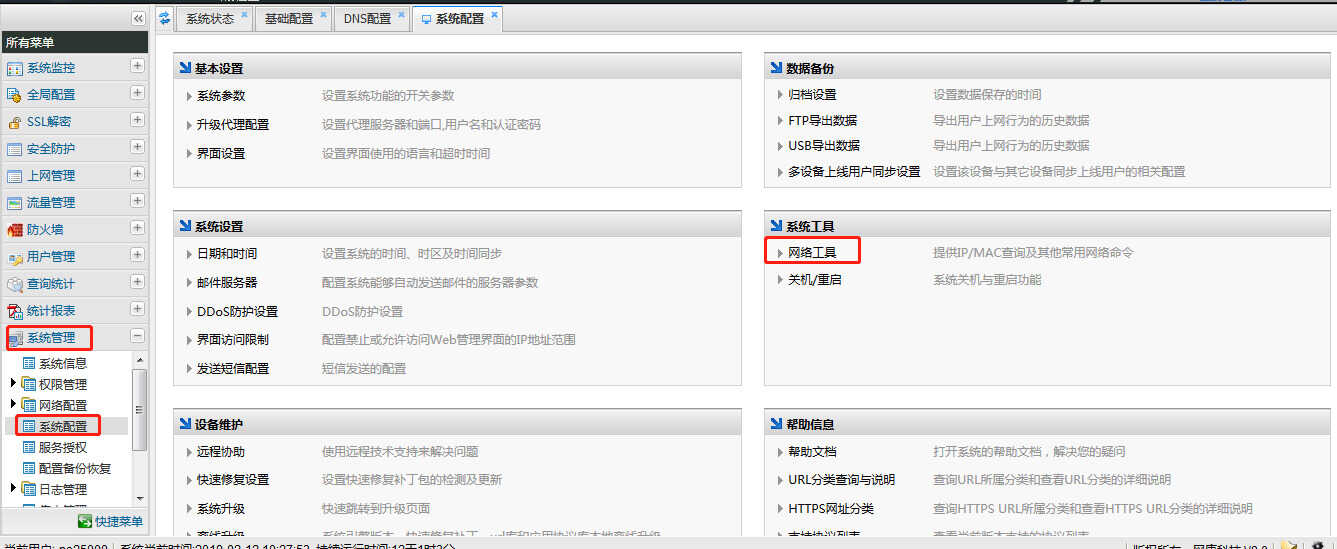Image resolution: width=1337 pixels, height=549 pixels.
Task: Open 系统管理 in the left menu
Action: (51, 338)
